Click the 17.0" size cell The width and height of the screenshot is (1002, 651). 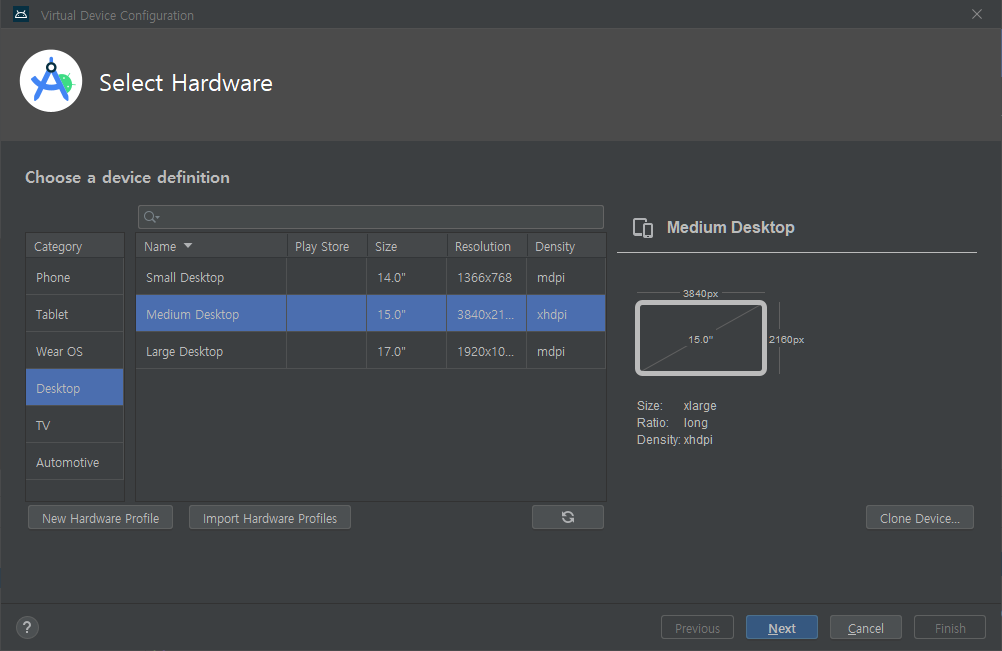[406, 351]
